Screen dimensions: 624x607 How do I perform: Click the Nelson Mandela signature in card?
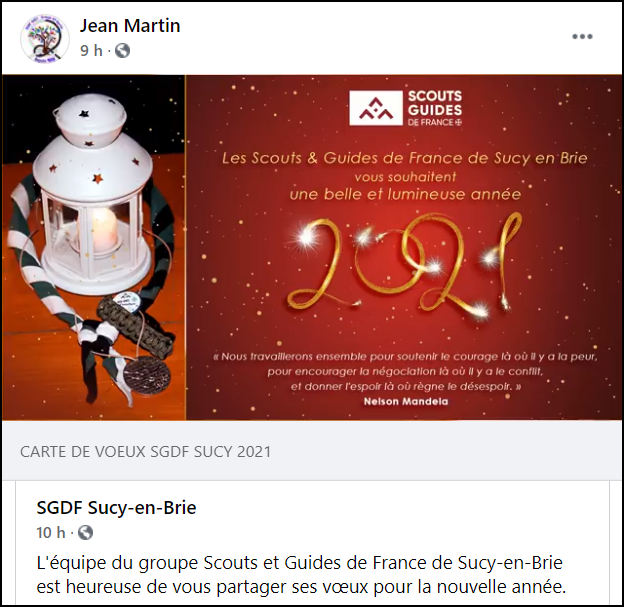click(406, 402)
